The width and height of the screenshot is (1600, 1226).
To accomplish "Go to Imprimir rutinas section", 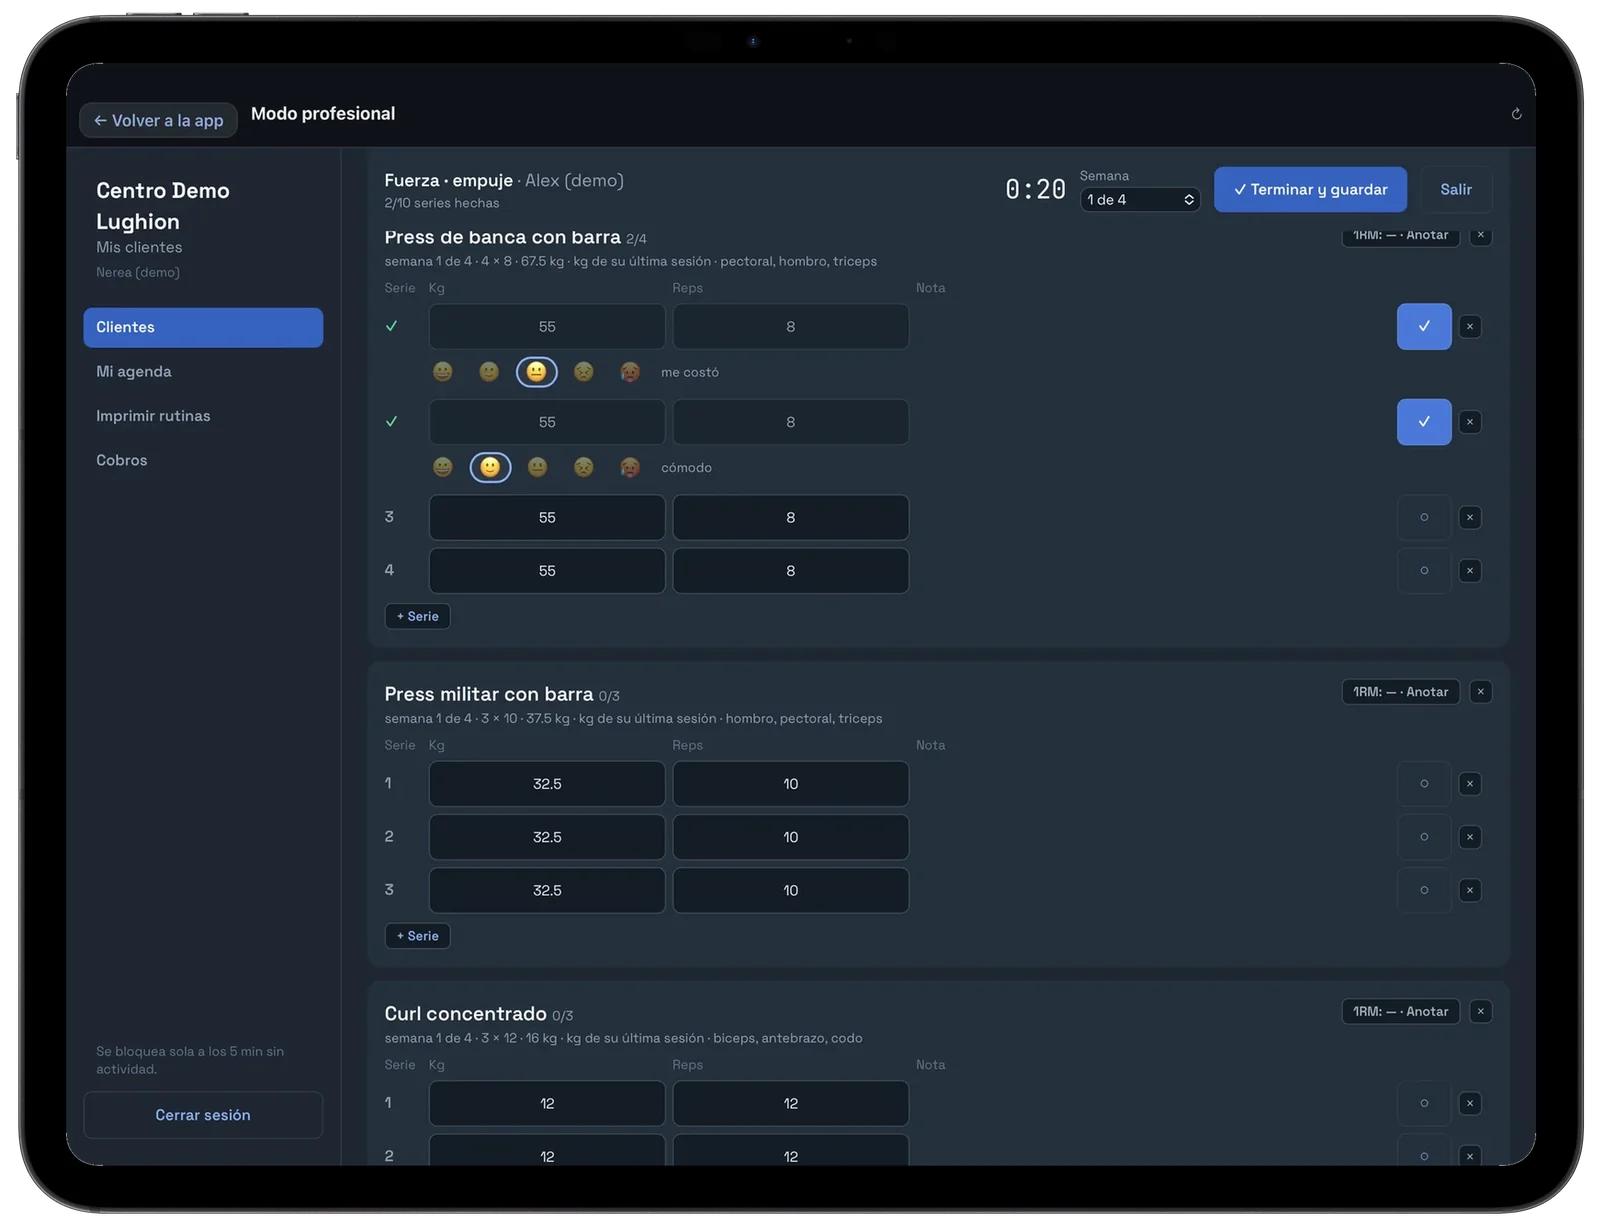I will point(203,416).
